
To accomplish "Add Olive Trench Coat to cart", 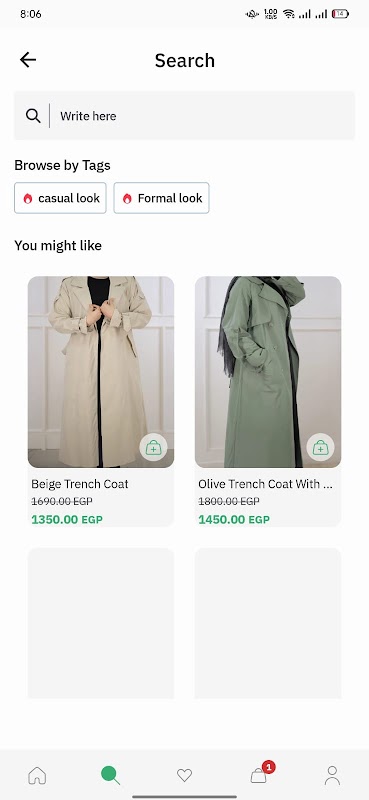I will tap(321, 447).
